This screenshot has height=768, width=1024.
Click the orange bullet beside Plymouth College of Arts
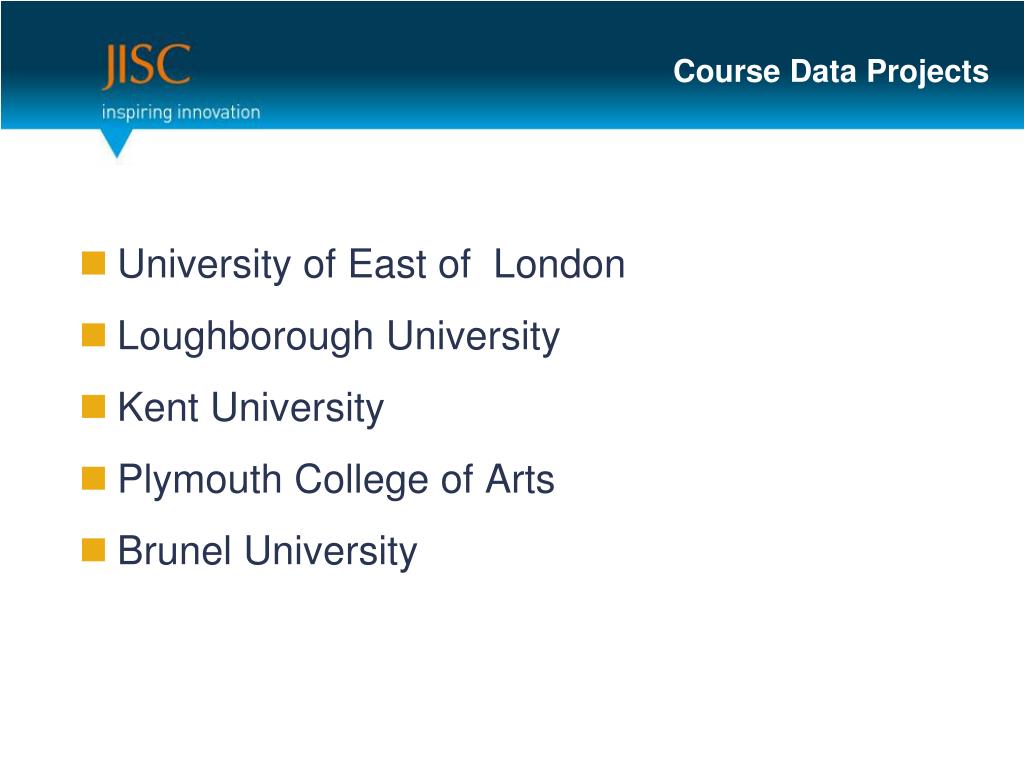coord(94,479)
